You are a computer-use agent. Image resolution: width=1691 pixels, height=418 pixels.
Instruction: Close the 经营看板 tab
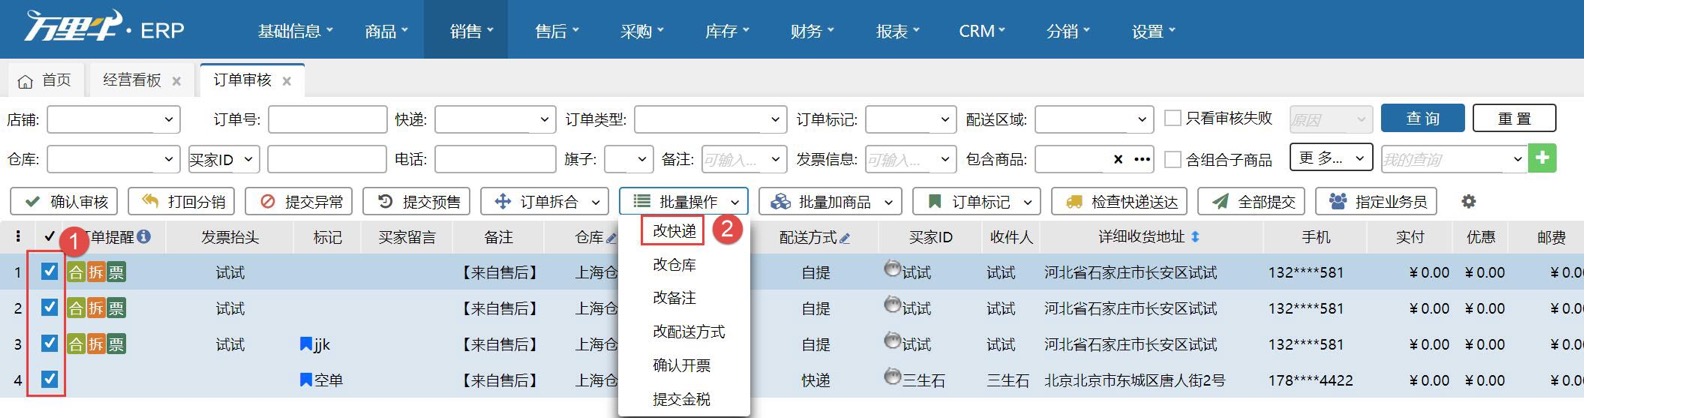click(x=176, y=81)
